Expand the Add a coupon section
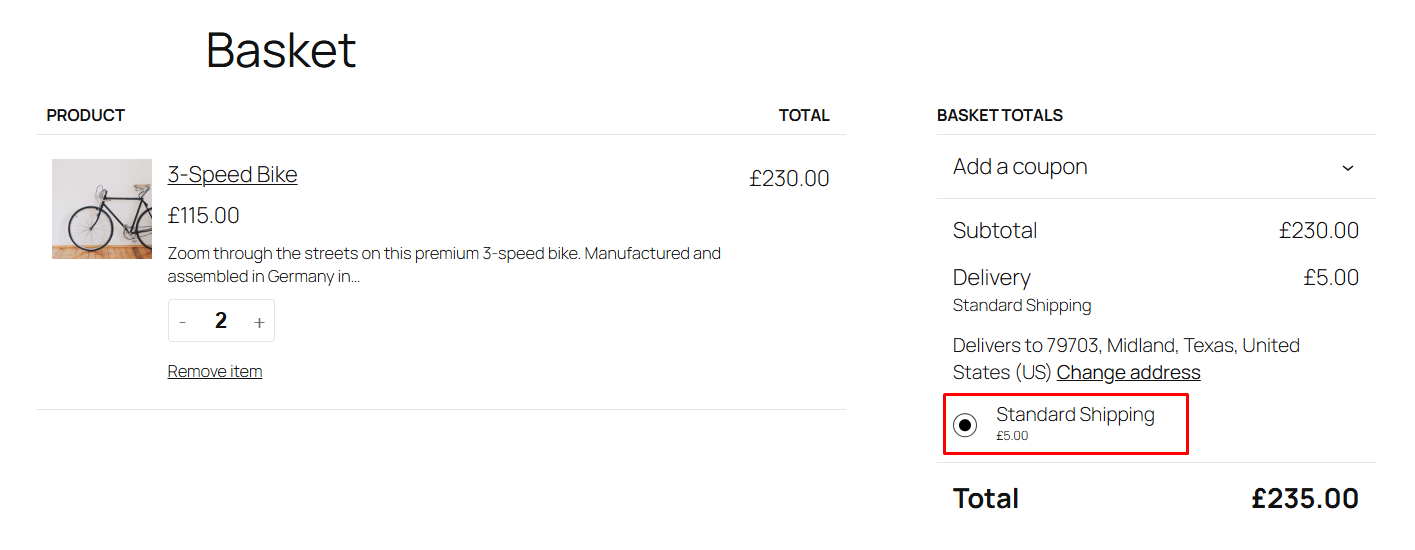 coord(1020,167)
